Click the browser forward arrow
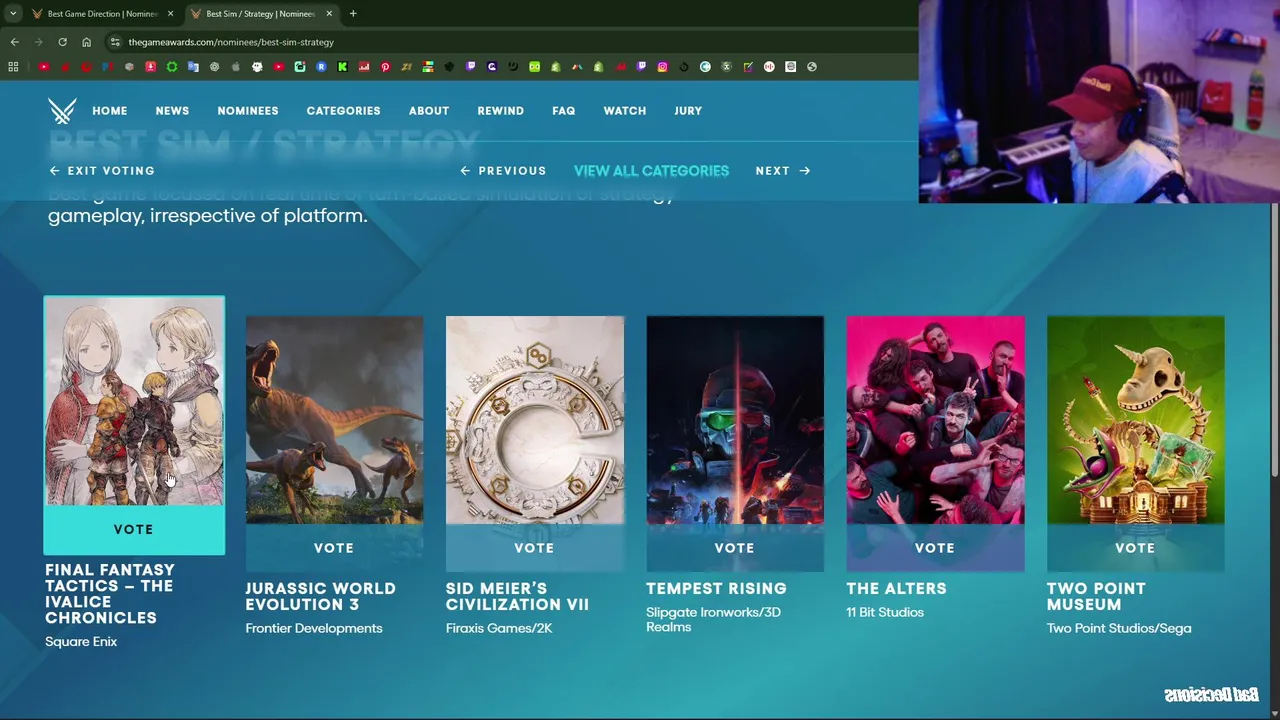 (x=38, y=42)
